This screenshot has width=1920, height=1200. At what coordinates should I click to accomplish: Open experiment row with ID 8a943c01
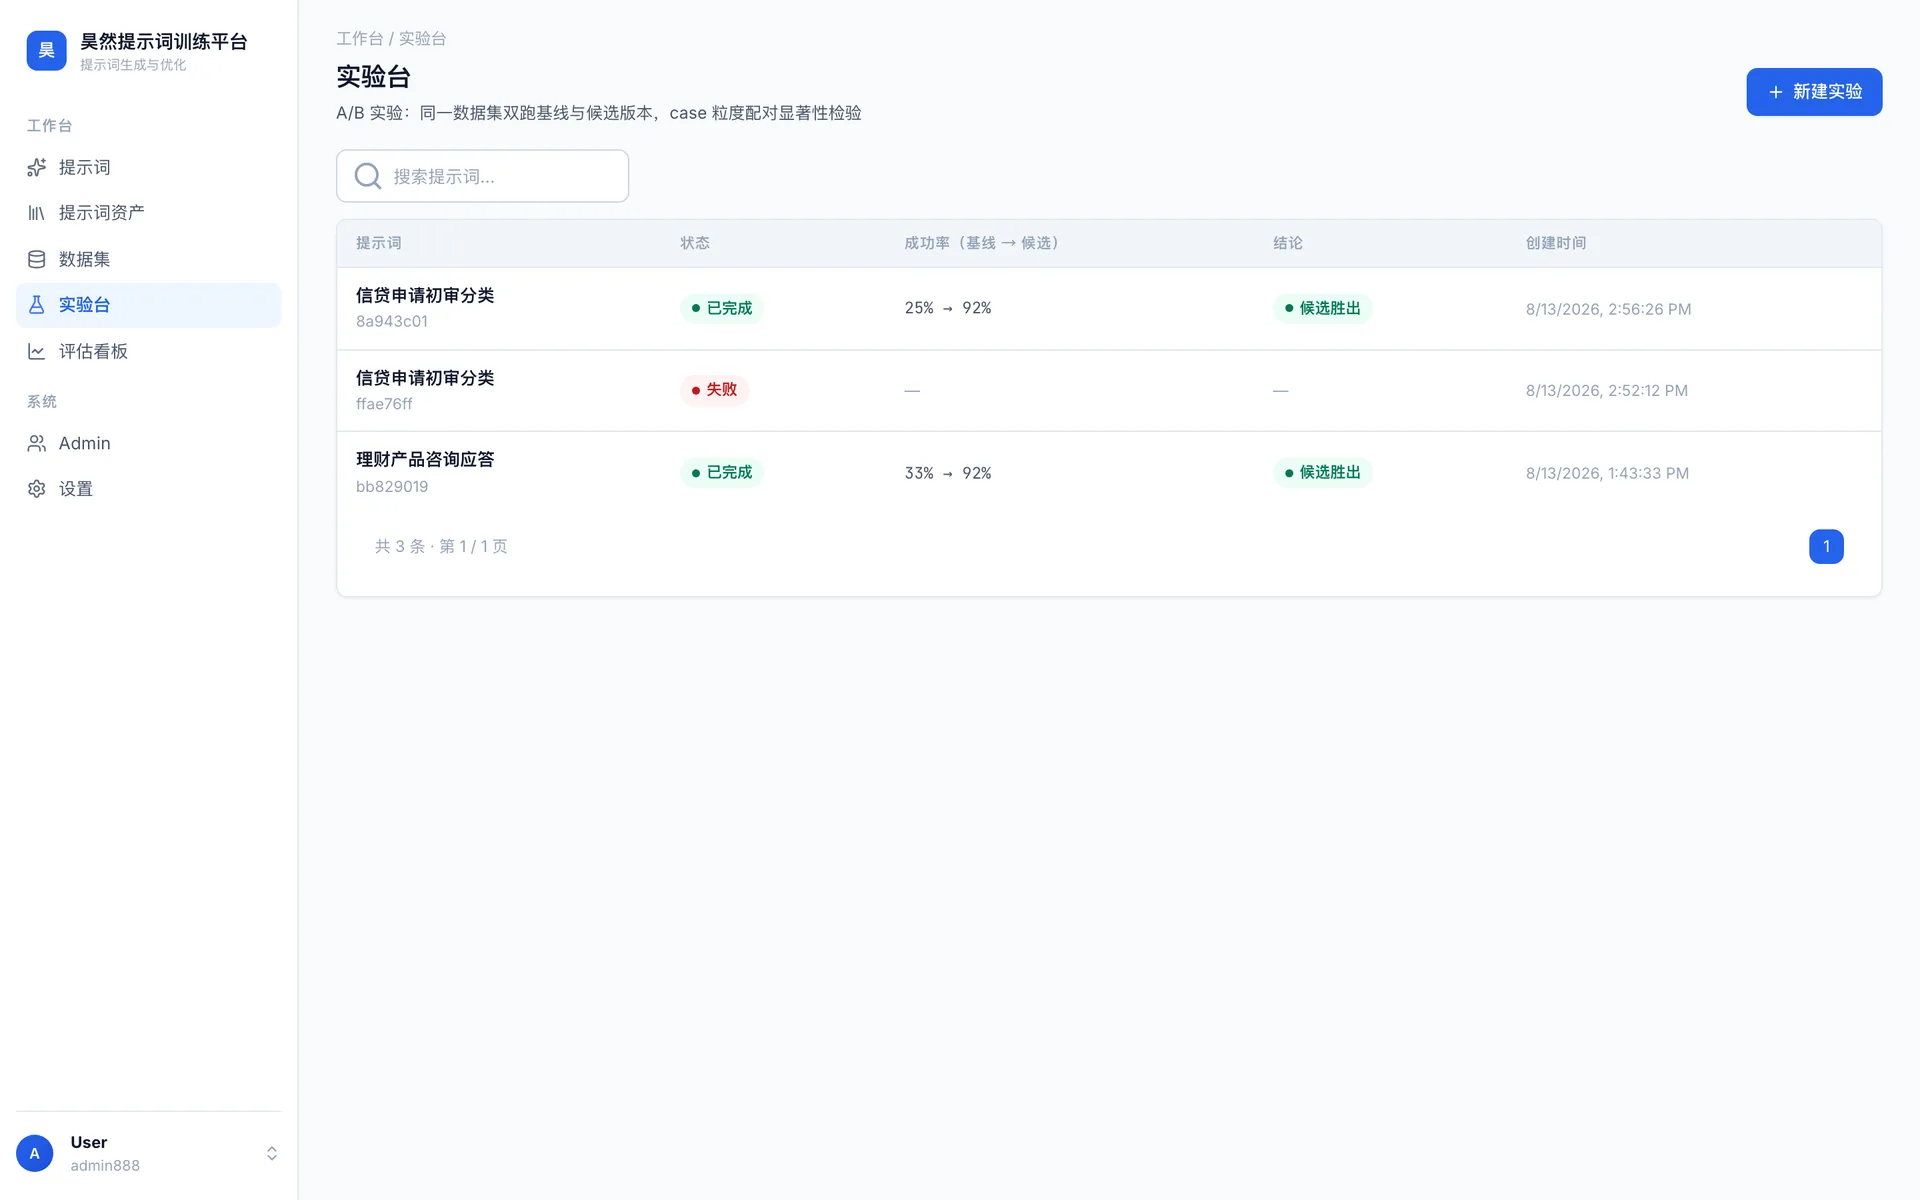1109,308
